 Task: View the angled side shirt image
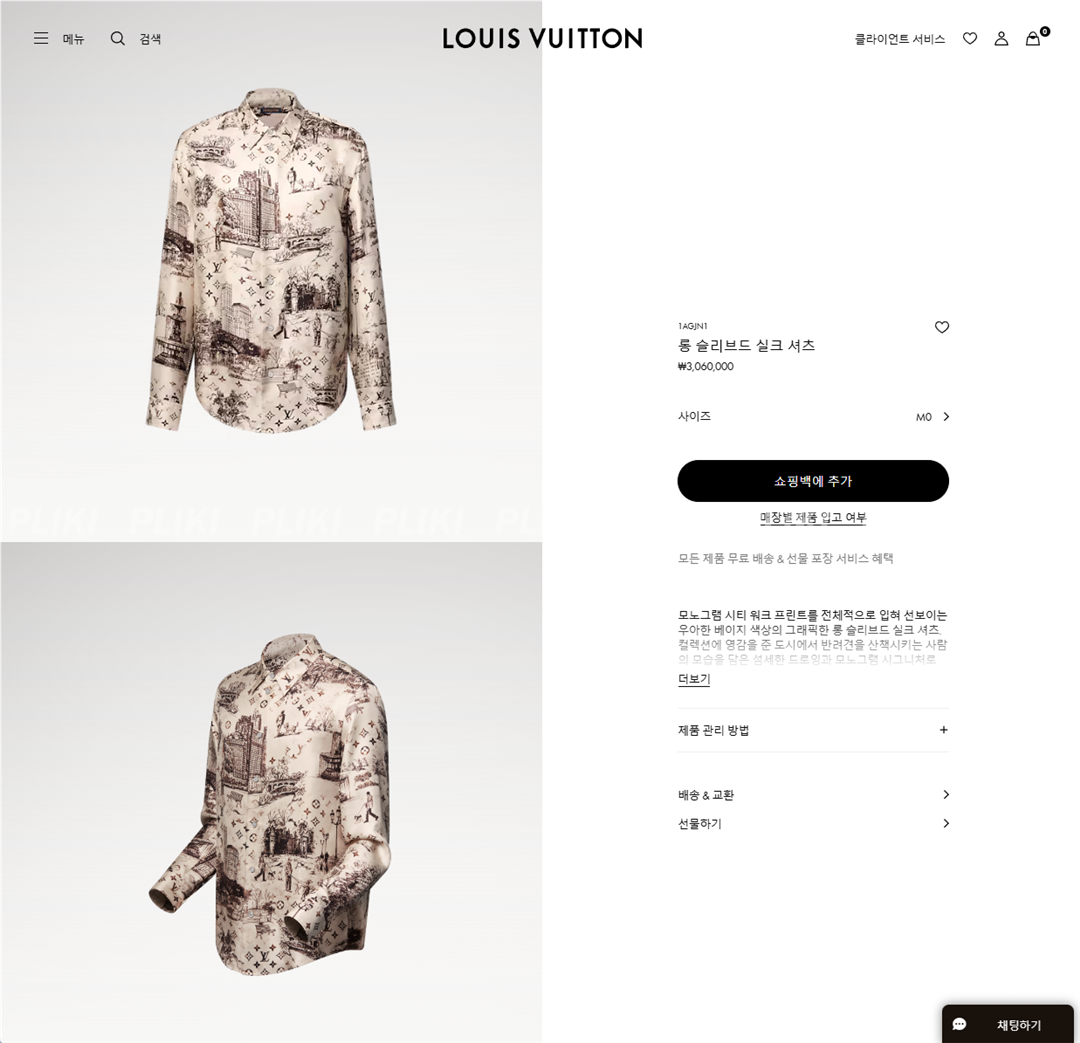271,804
